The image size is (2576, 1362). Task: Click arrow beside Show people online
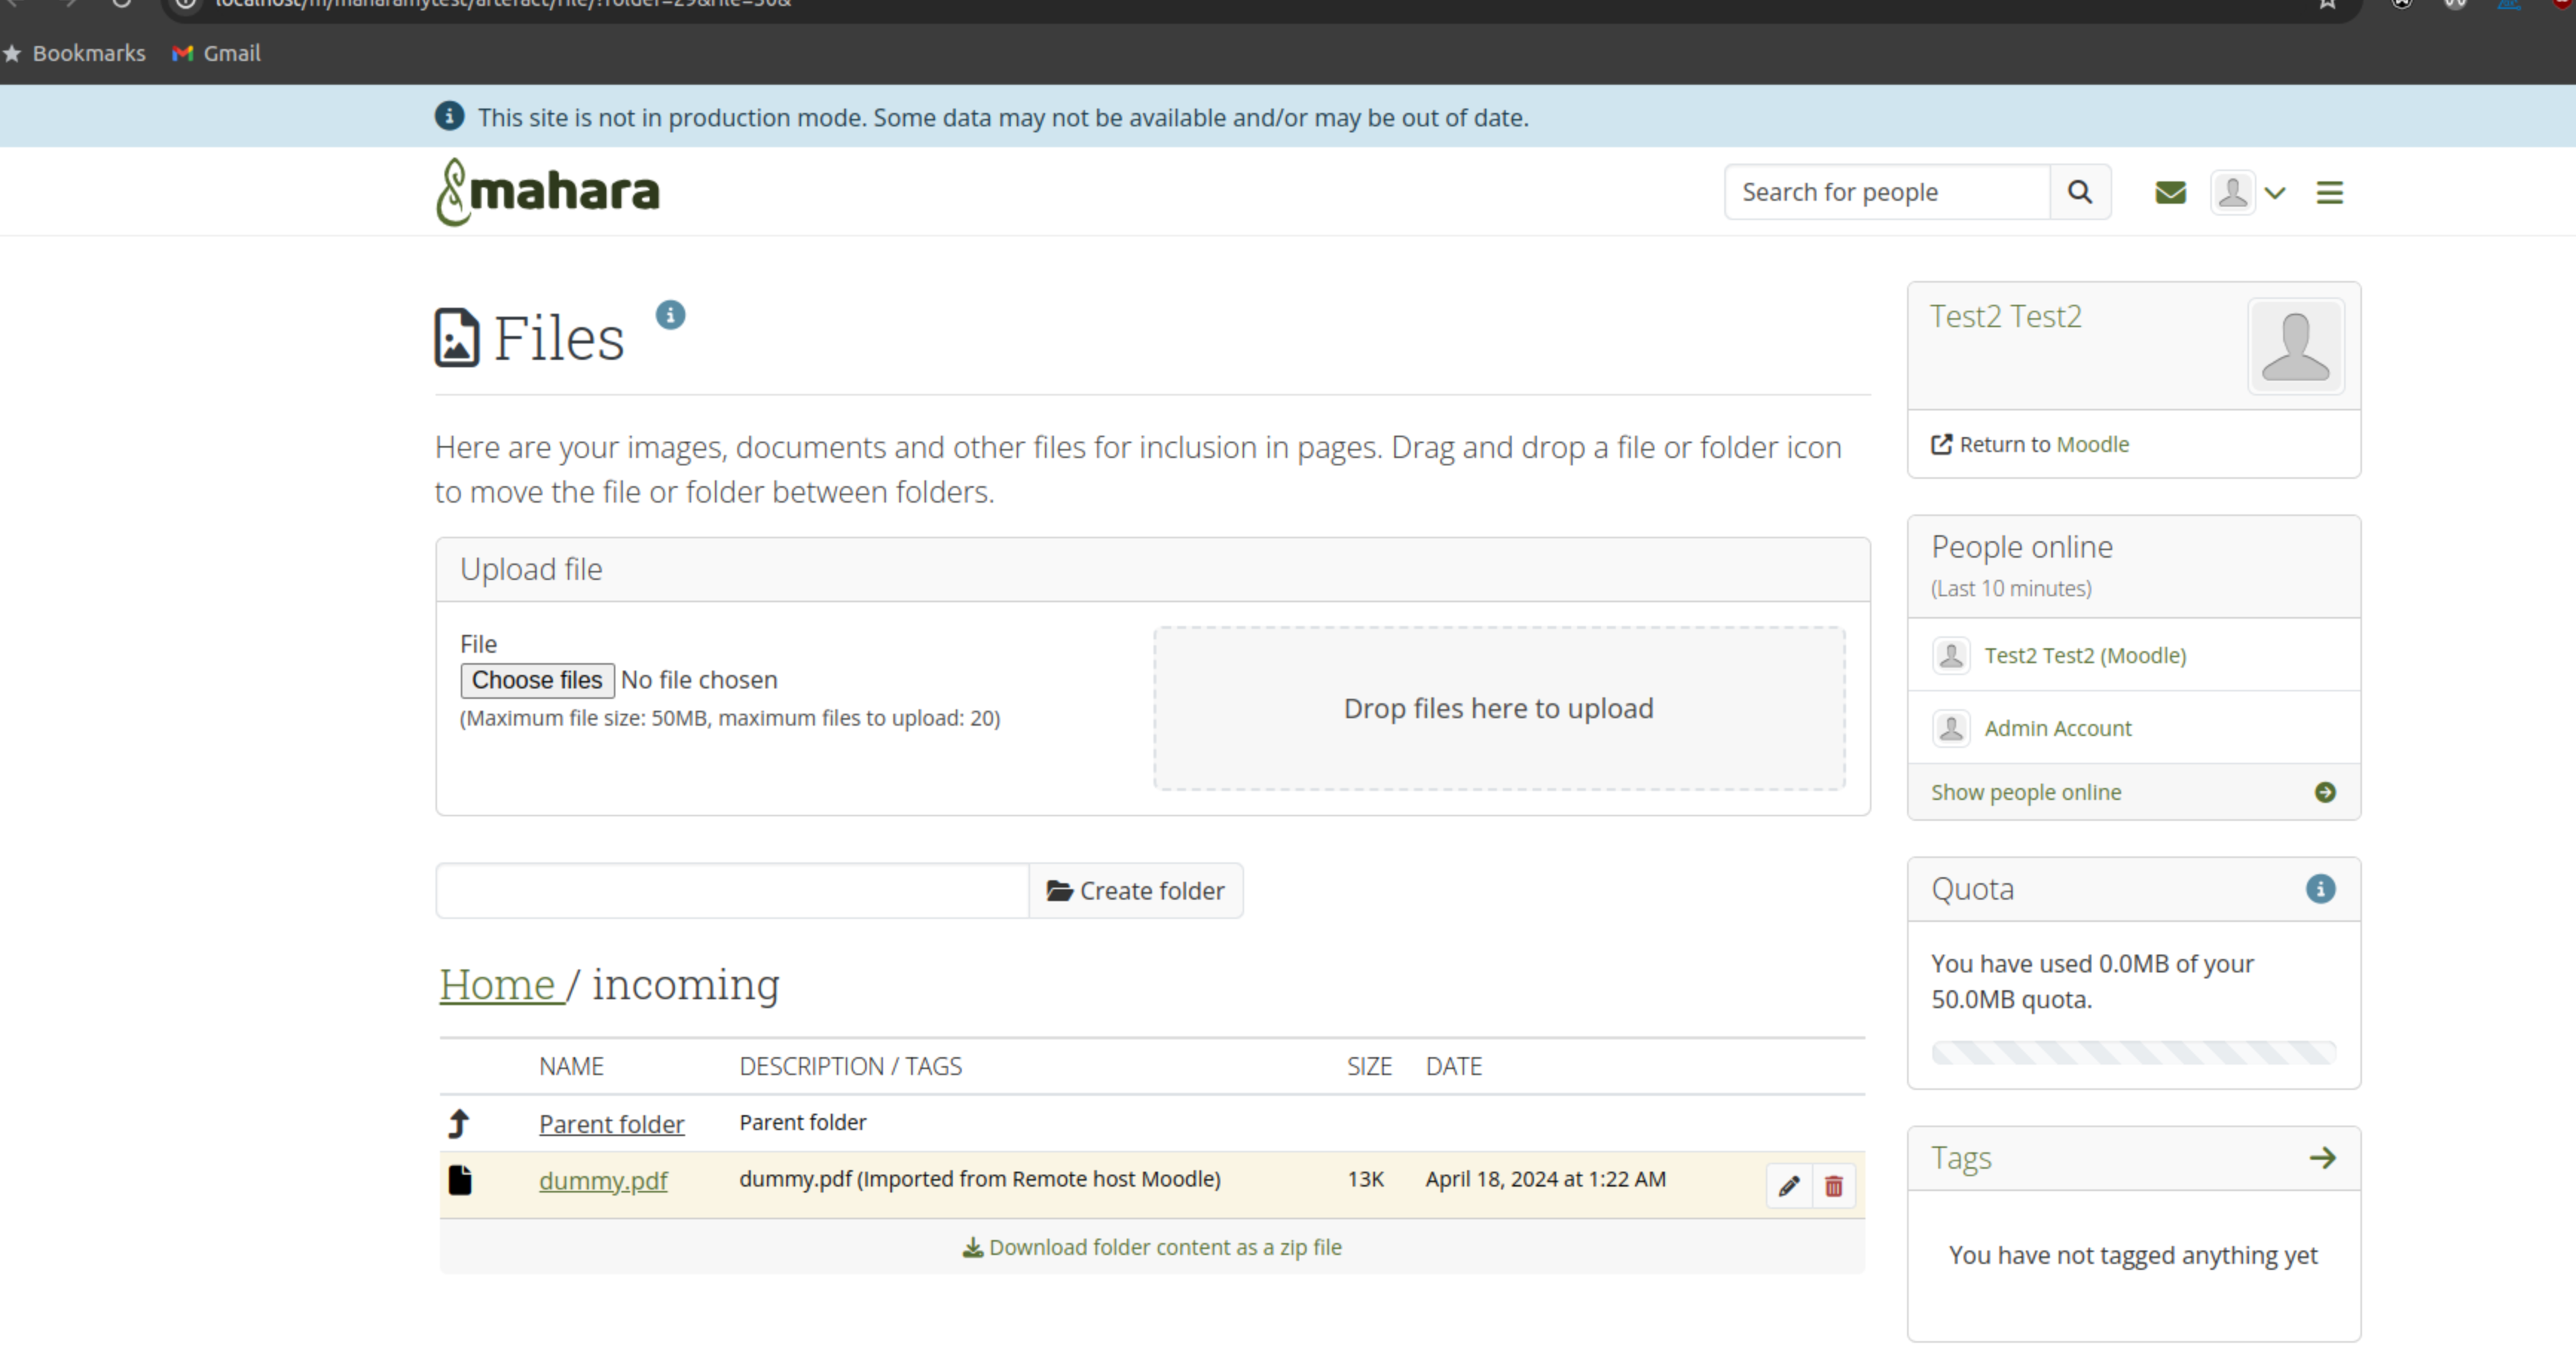pos(2325,792)
